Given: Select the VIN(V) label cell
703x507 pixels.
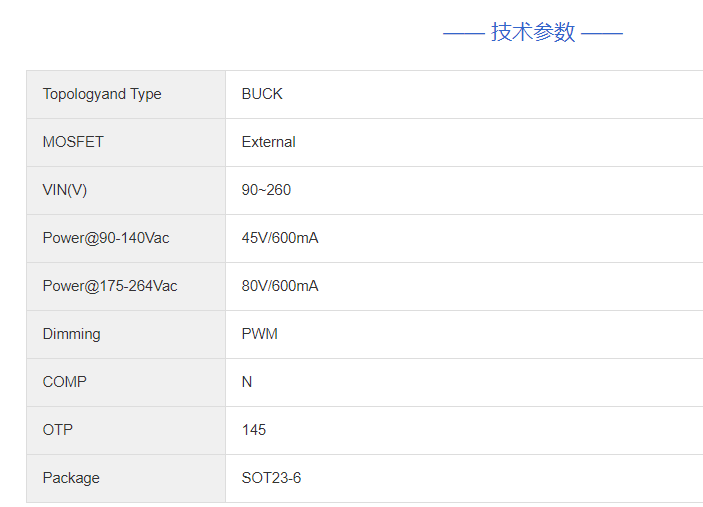Looking at the screenshot, I should pos(65,190).
